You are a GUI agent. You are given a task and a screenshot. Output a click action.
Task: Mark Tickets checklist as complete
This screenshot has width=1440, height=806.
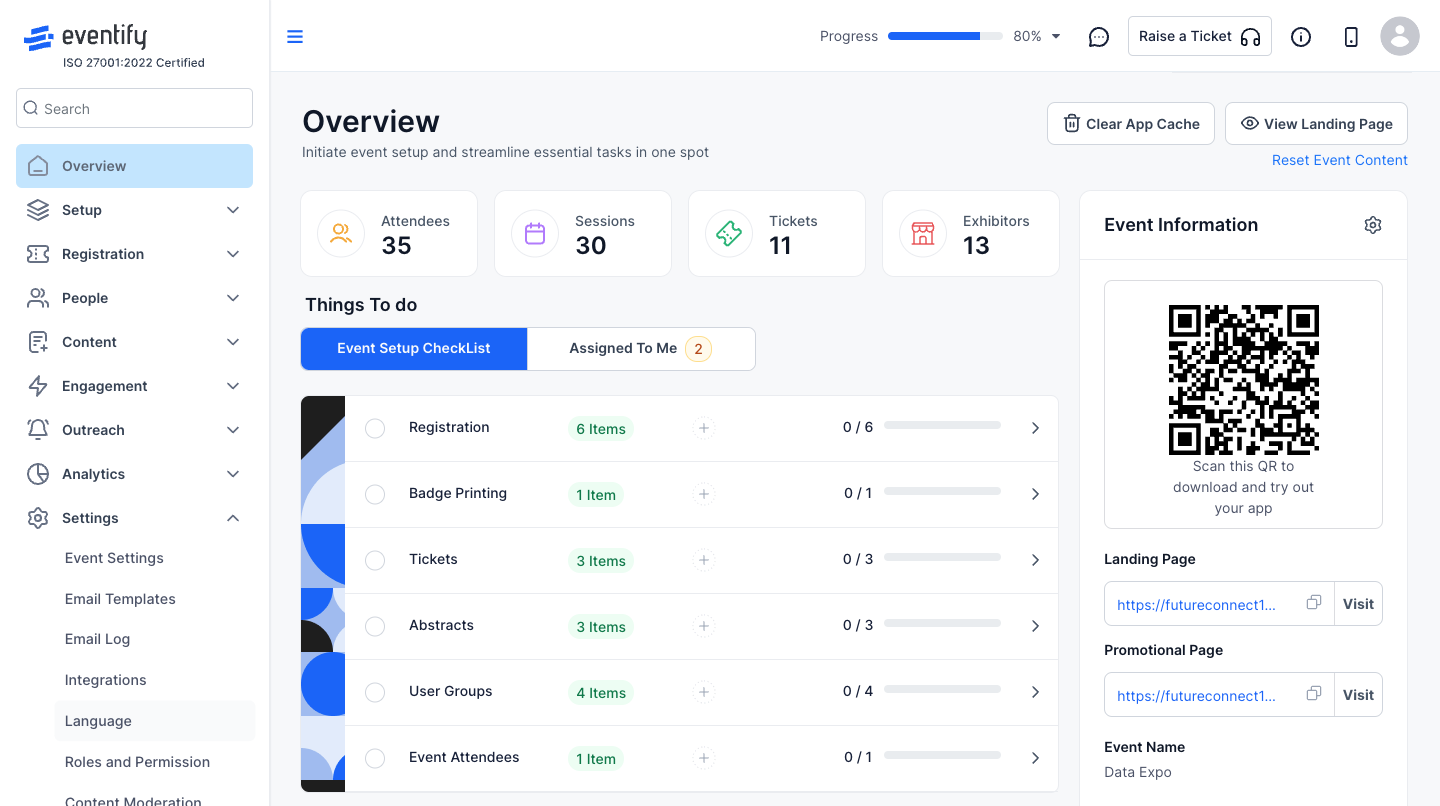(x=375, y=560)
